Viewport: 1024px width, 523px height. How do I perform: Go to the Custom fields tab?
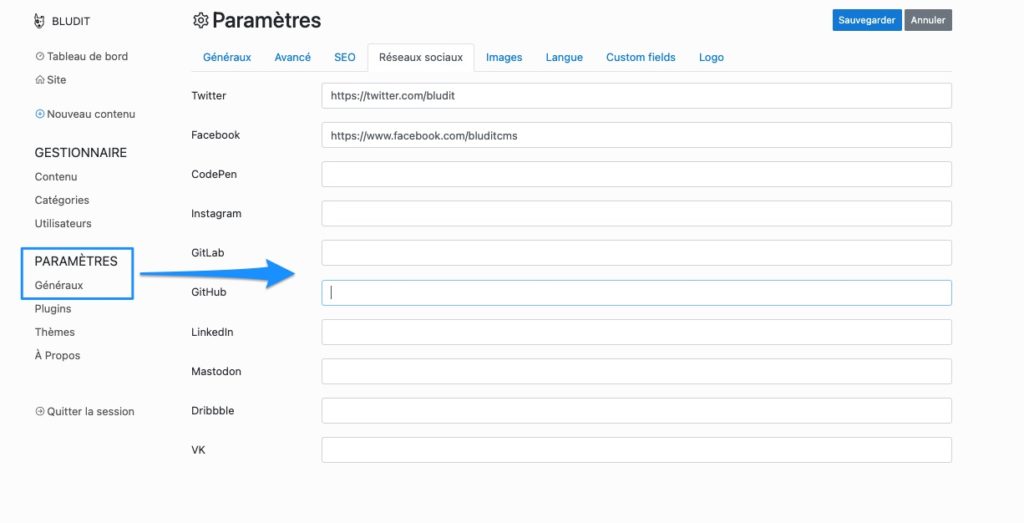[x=641, y=57]
